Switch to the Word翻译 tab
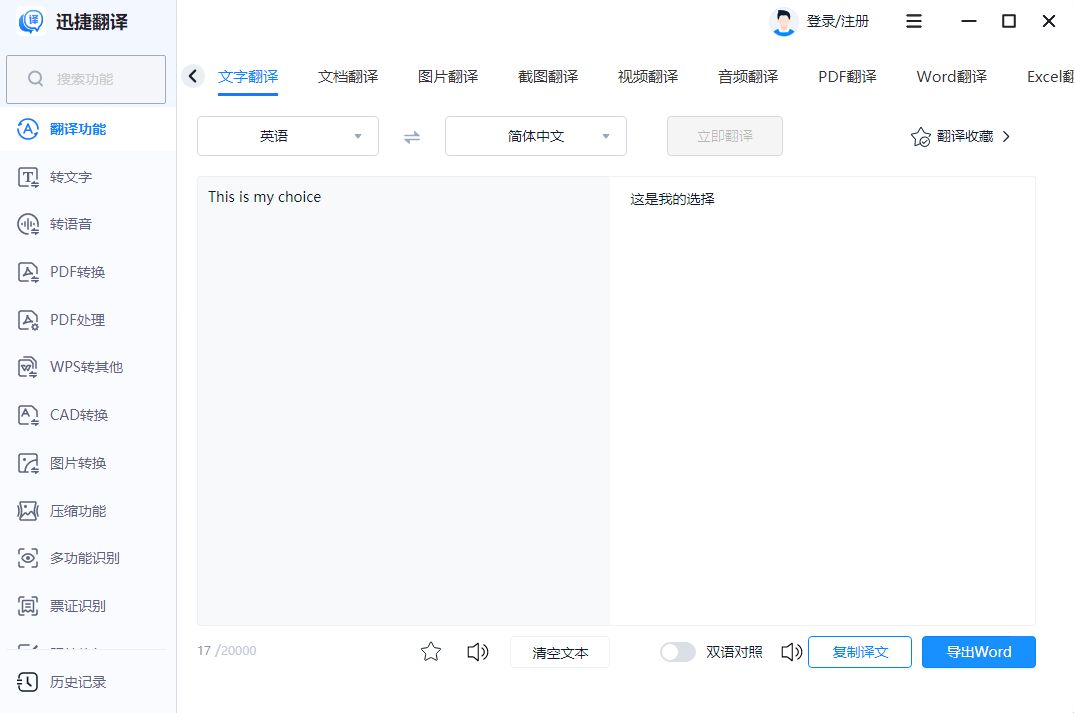The height and width of the screenshot is (713, 1074). [x=951, y=77]
